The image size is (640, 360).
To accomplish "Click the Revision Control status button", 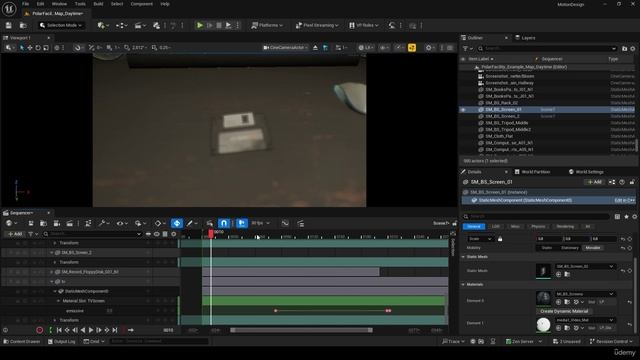I will (611, 342).
